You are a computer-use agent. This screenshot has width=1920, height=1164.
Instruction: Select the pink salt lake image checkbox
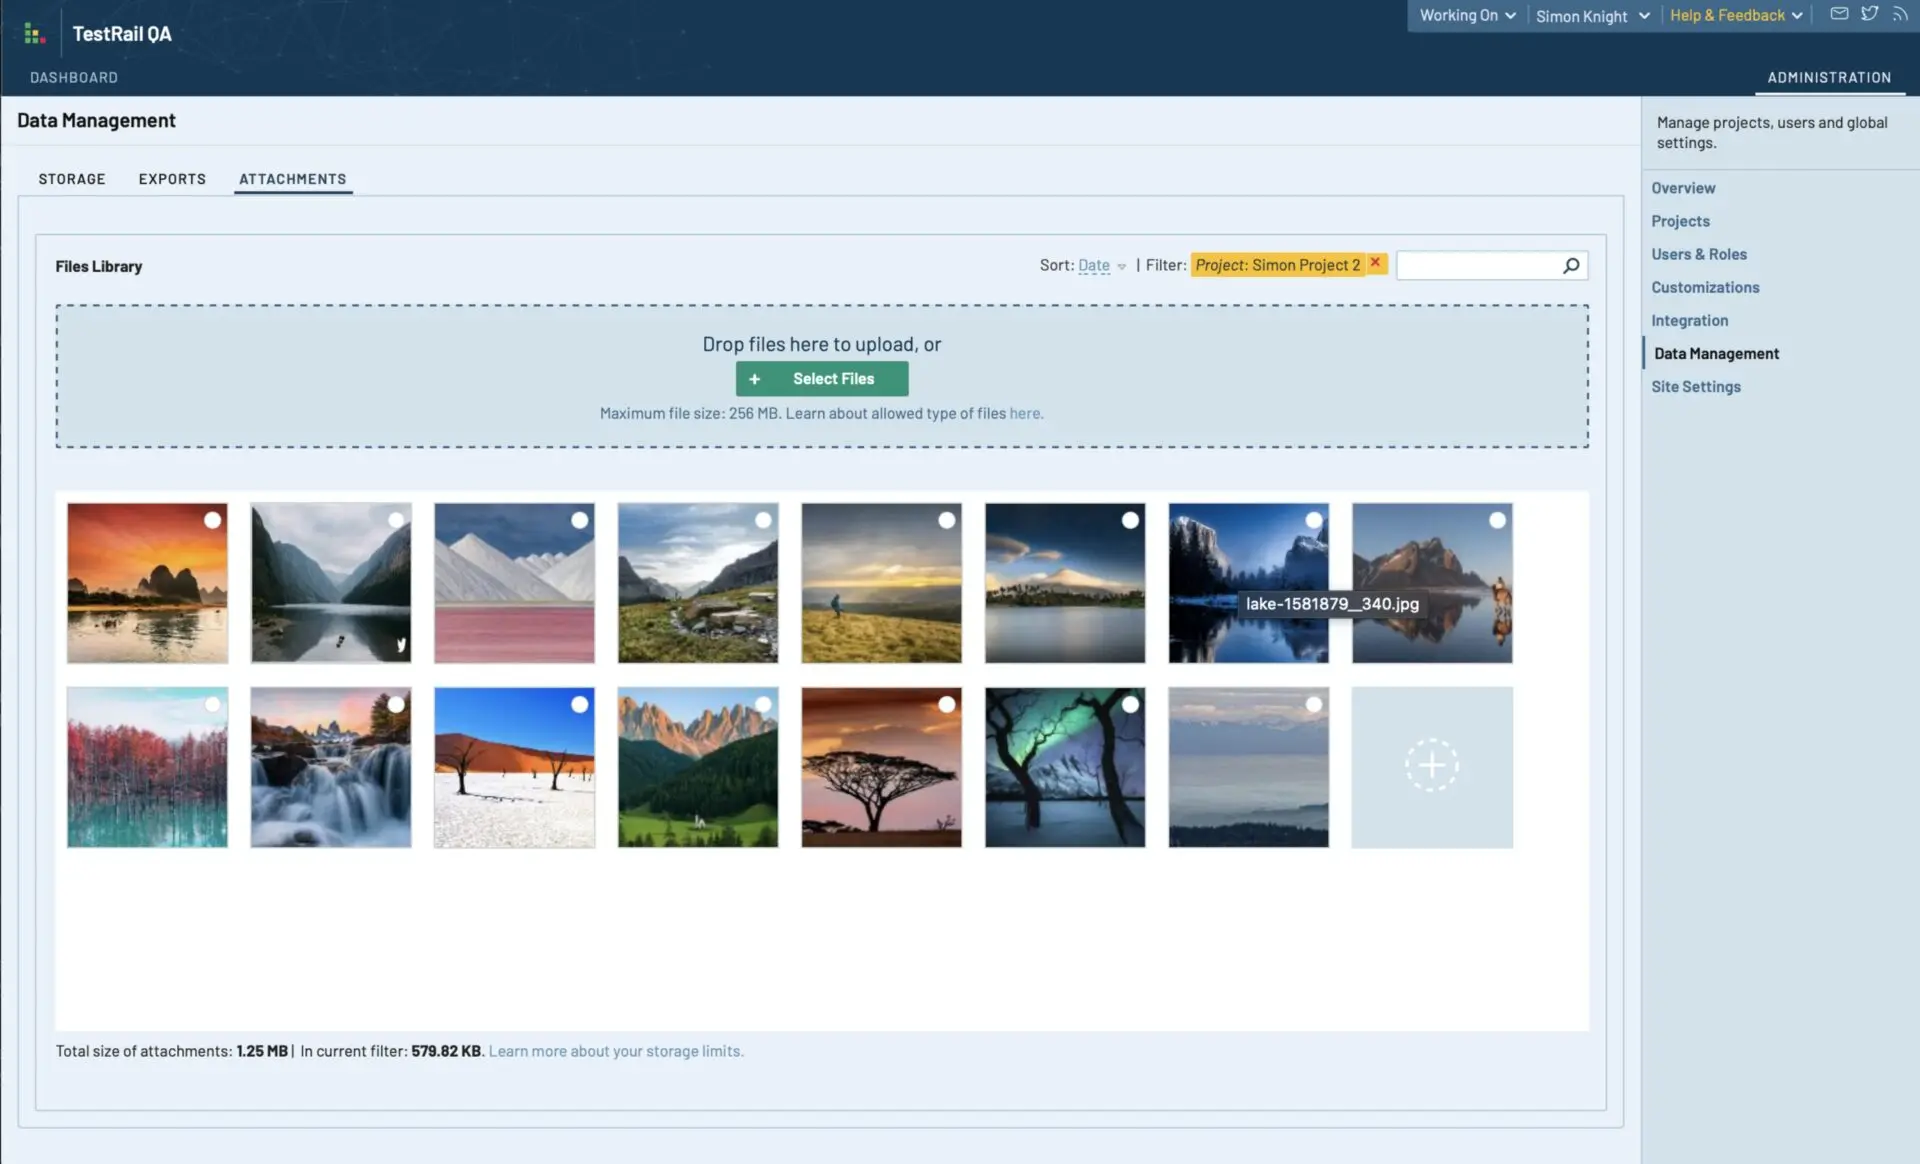point(579,520)
